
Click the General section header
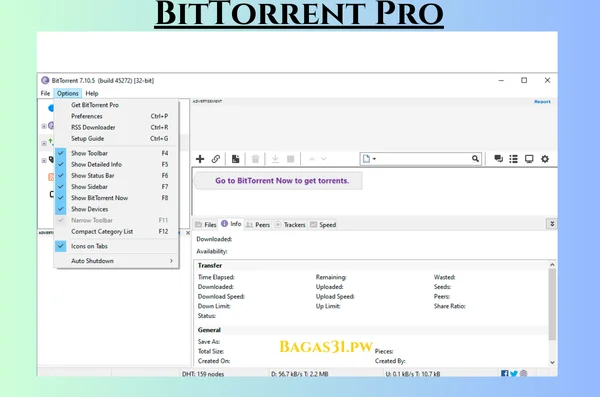coord(209,330)
